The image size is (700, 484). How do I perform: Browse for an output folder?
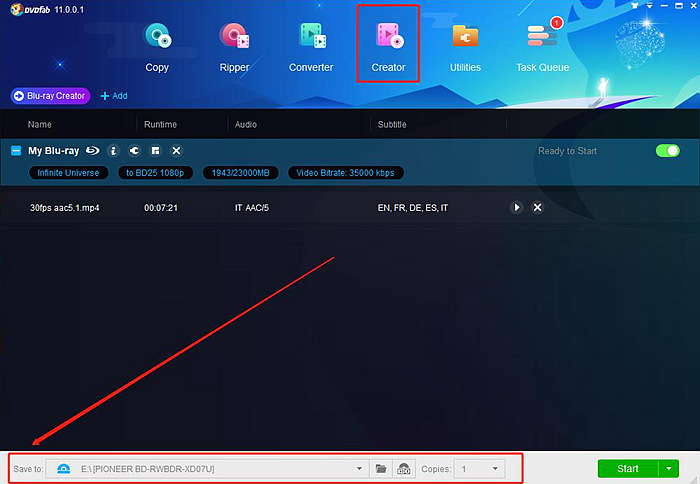(x=381, y=469)
